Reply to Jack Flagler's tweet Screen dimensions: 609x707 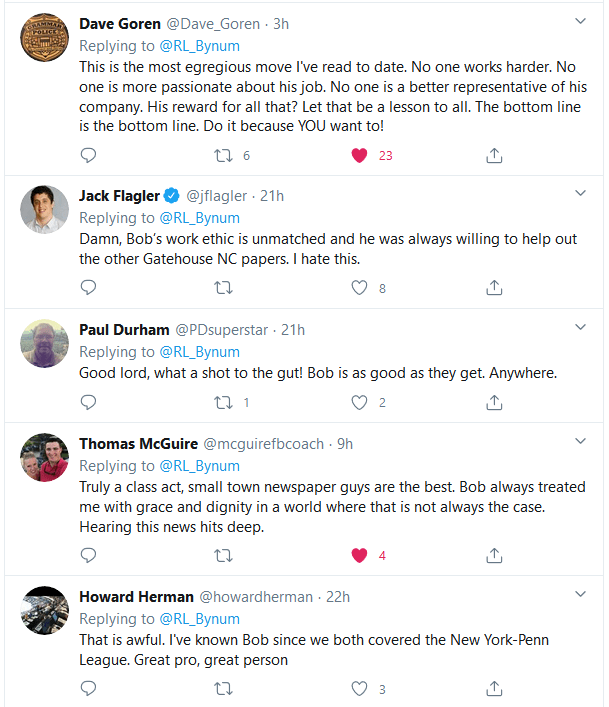point(88,287)
